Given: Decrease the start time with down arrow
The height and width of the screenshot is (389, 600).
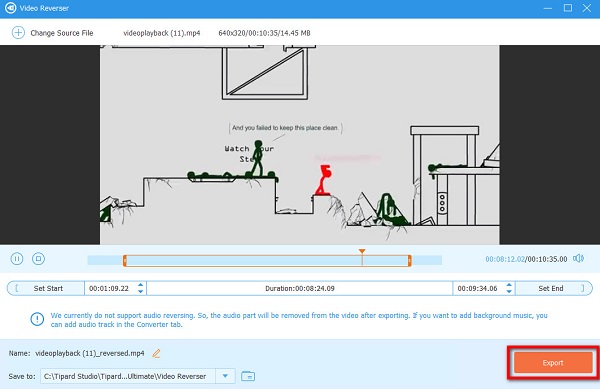Looking at the screenshot, I should click(x=140, y=291).
